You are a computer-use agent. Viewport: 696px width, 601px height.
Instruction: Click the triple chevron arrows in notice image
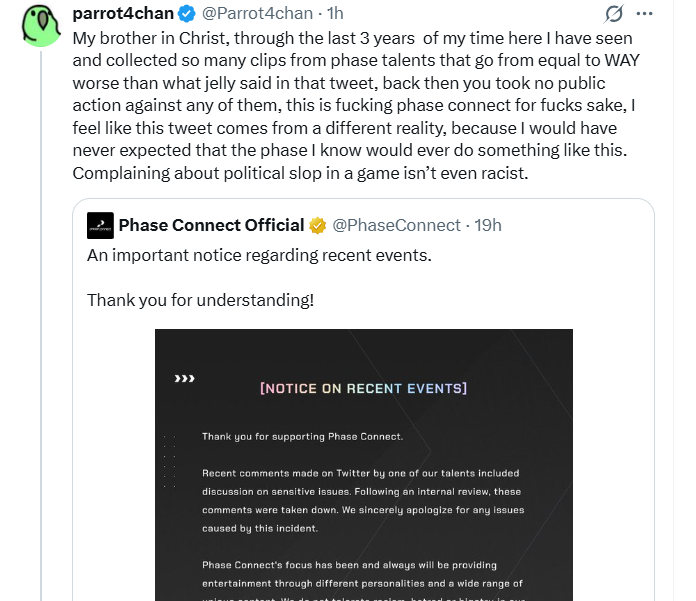coord(184,379)
